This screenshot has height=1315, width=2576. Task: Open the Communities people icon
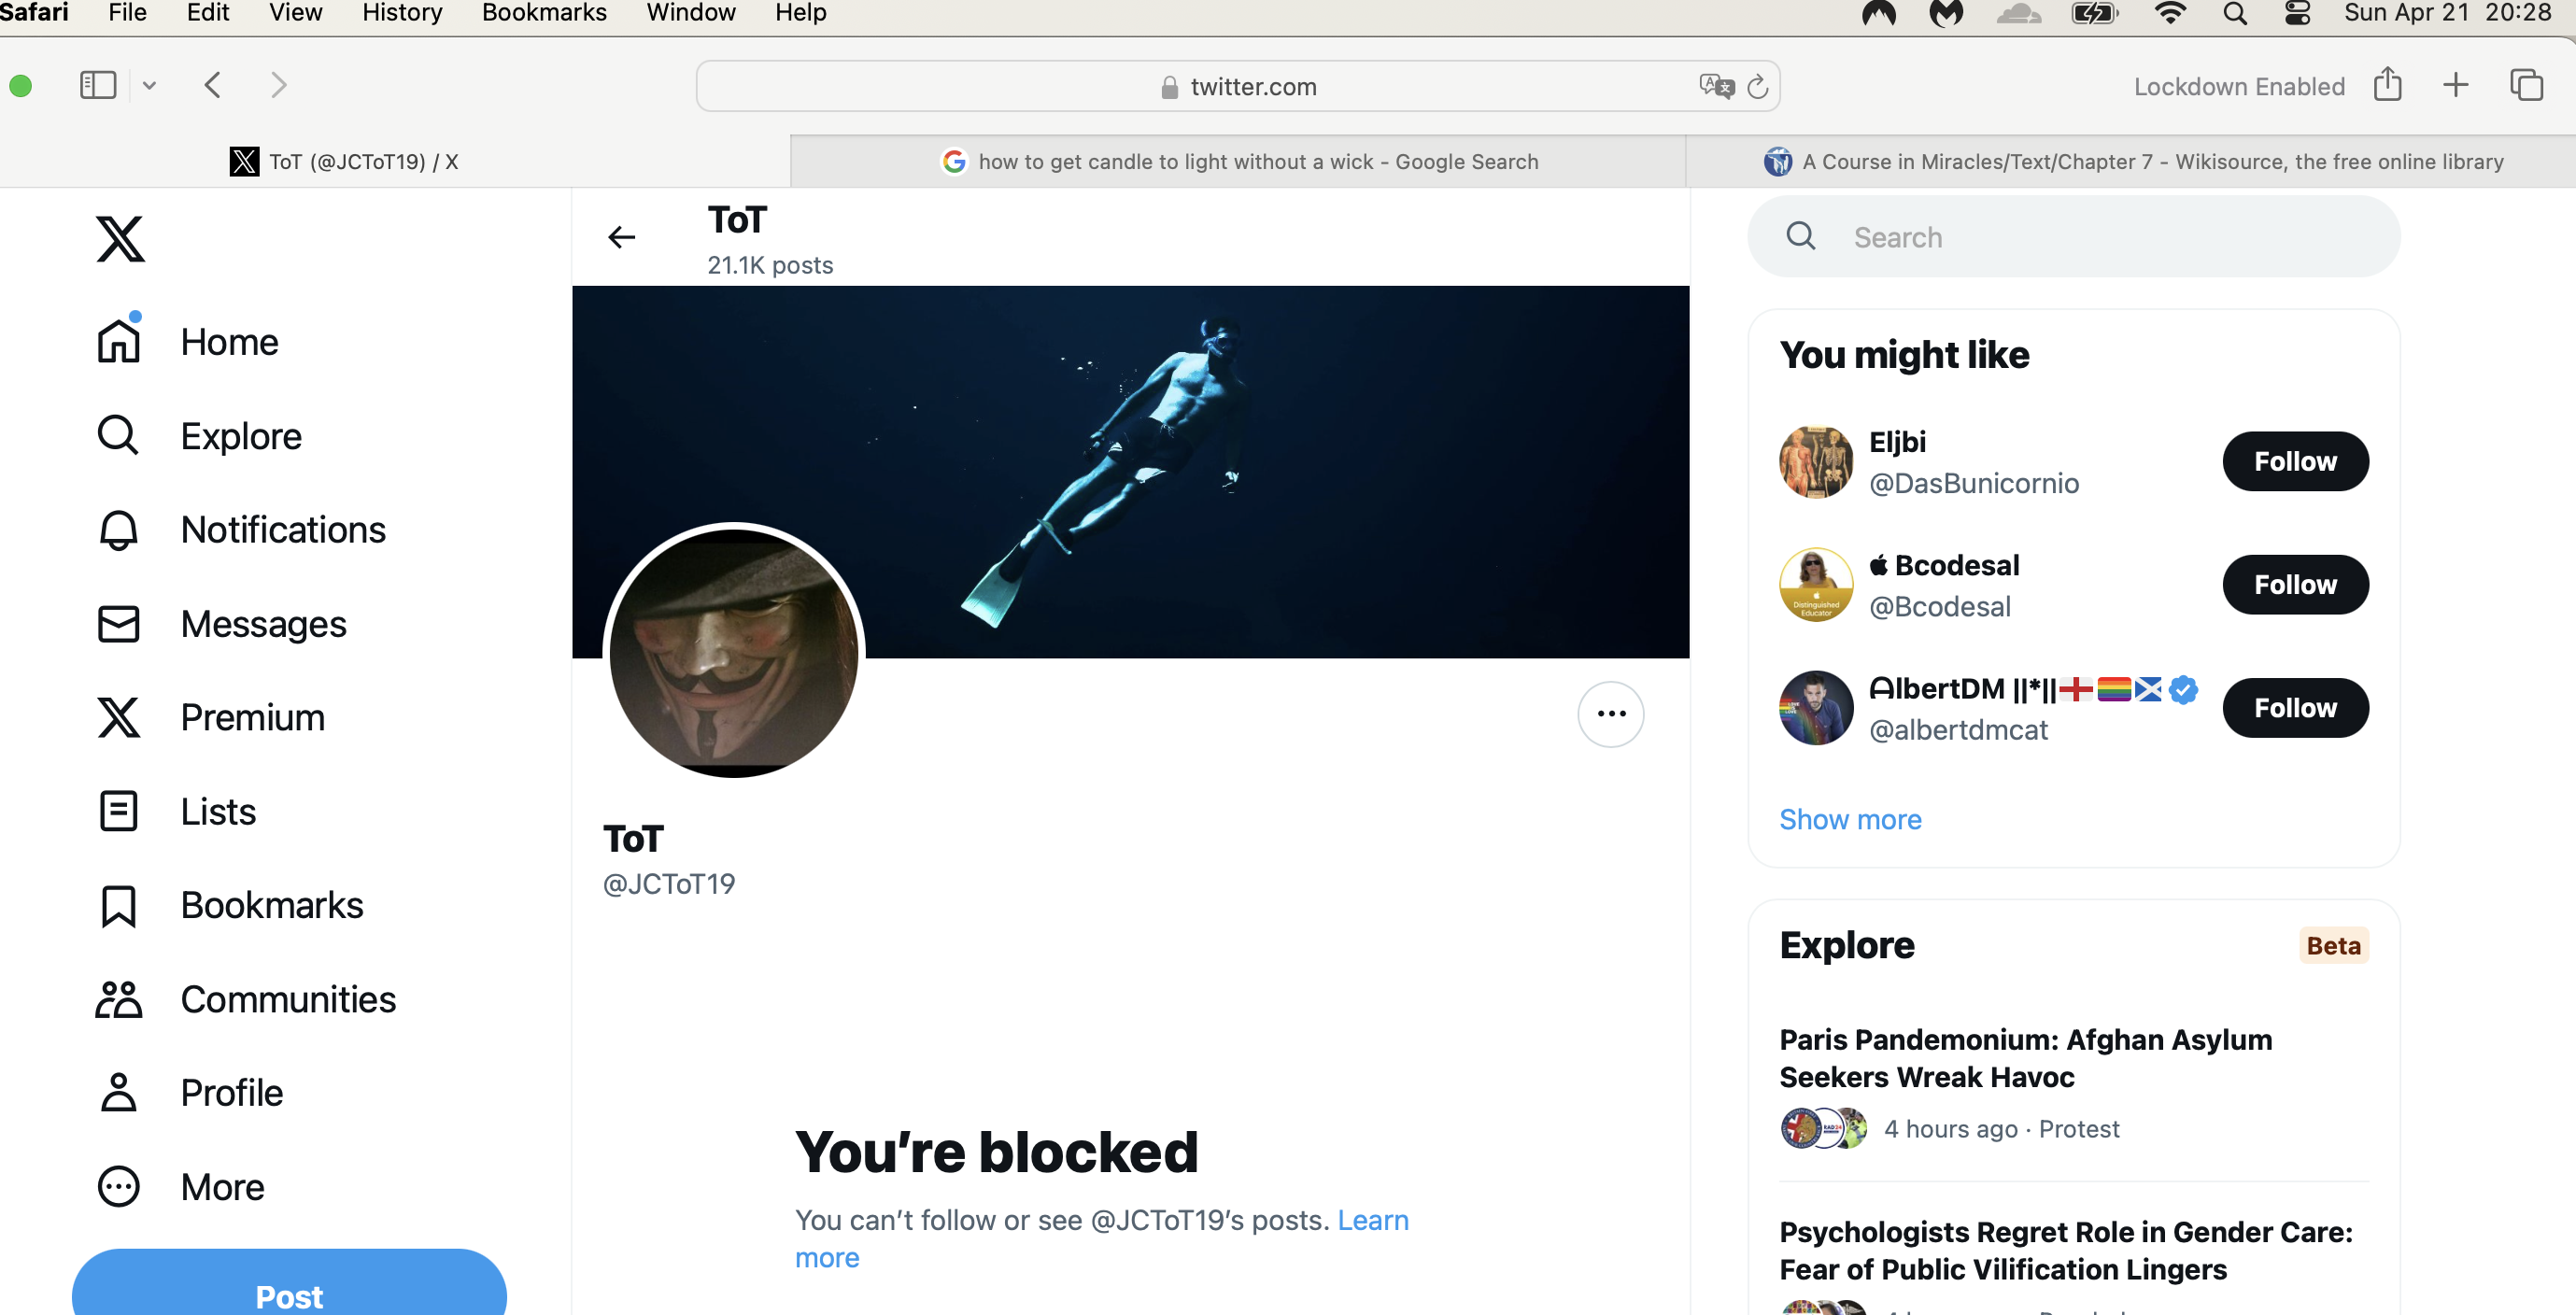point(118,999)
